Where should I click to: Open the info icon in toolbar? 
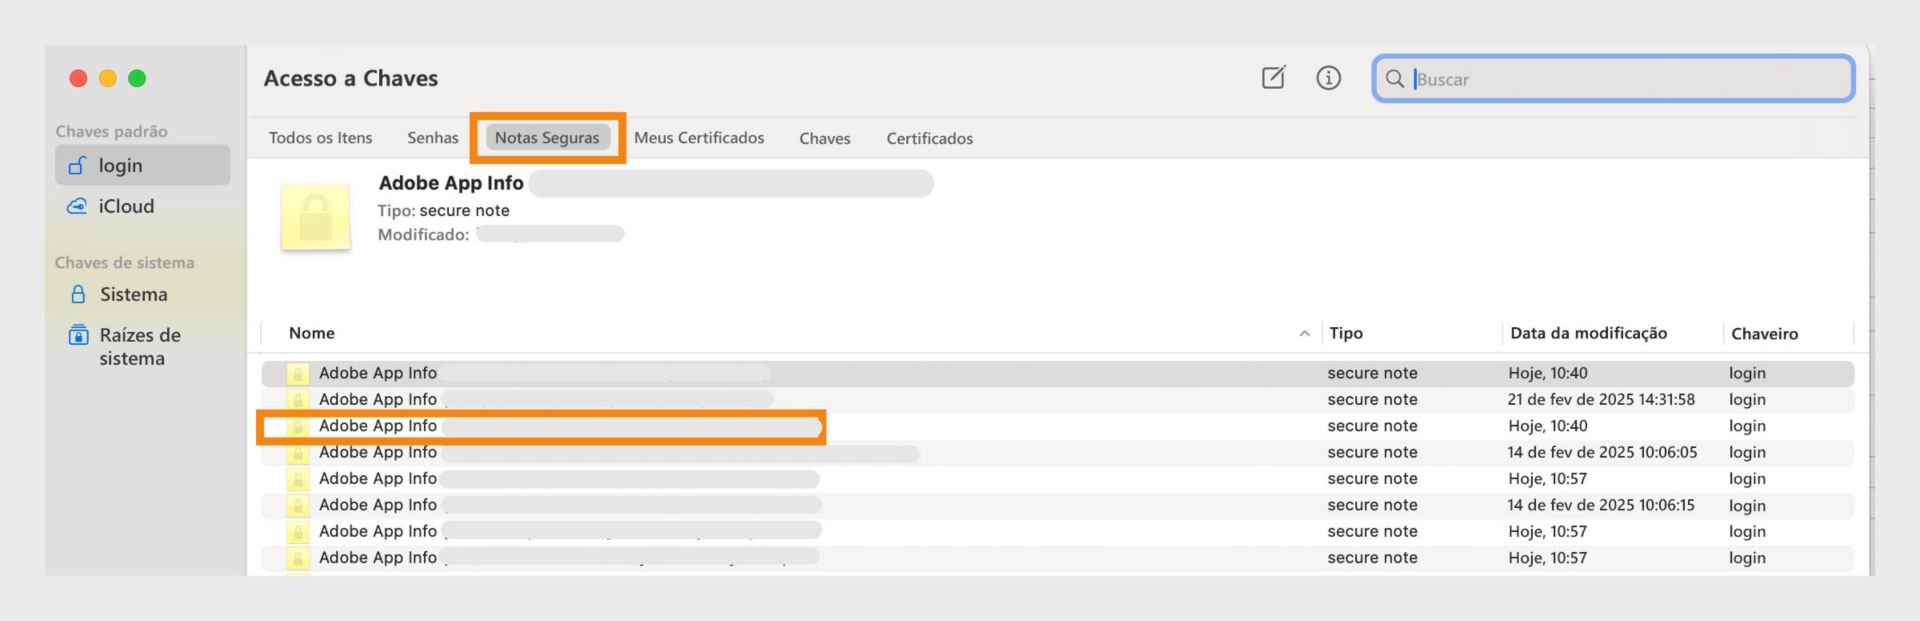pos(1328,78)
